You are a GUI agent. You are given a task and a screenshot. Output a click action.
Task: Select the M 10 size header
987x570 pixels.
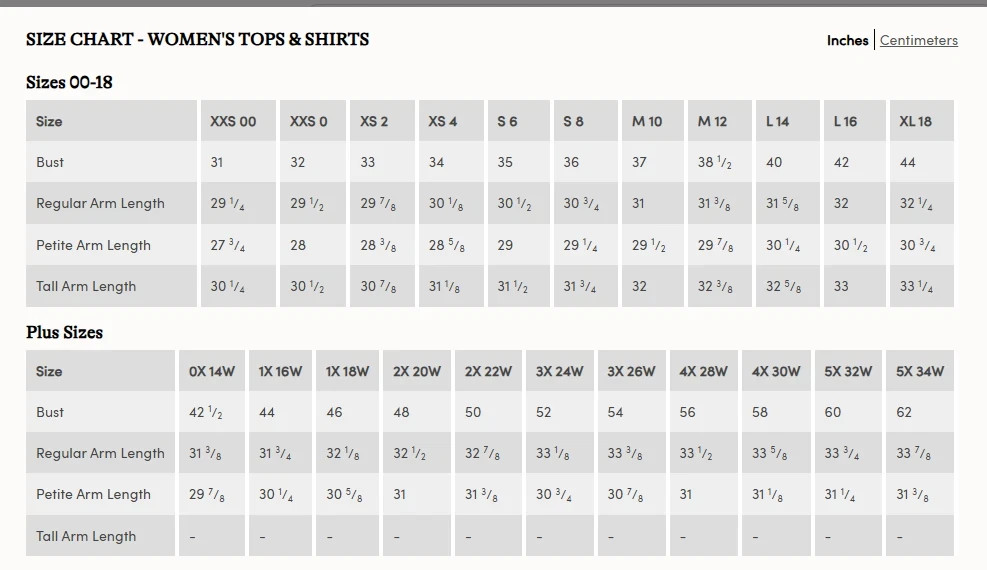(647, 121)
